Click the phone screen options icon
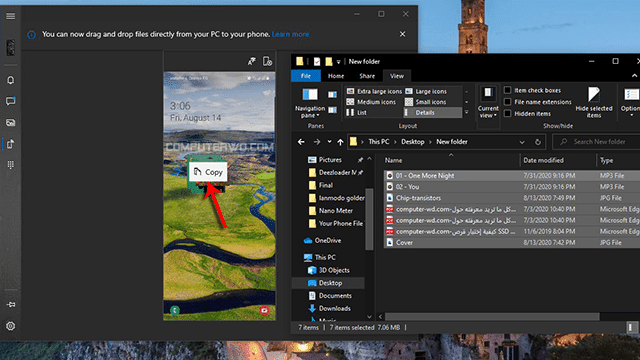The image size is (640, 360). pyautogui.click(x=267, y=61)
